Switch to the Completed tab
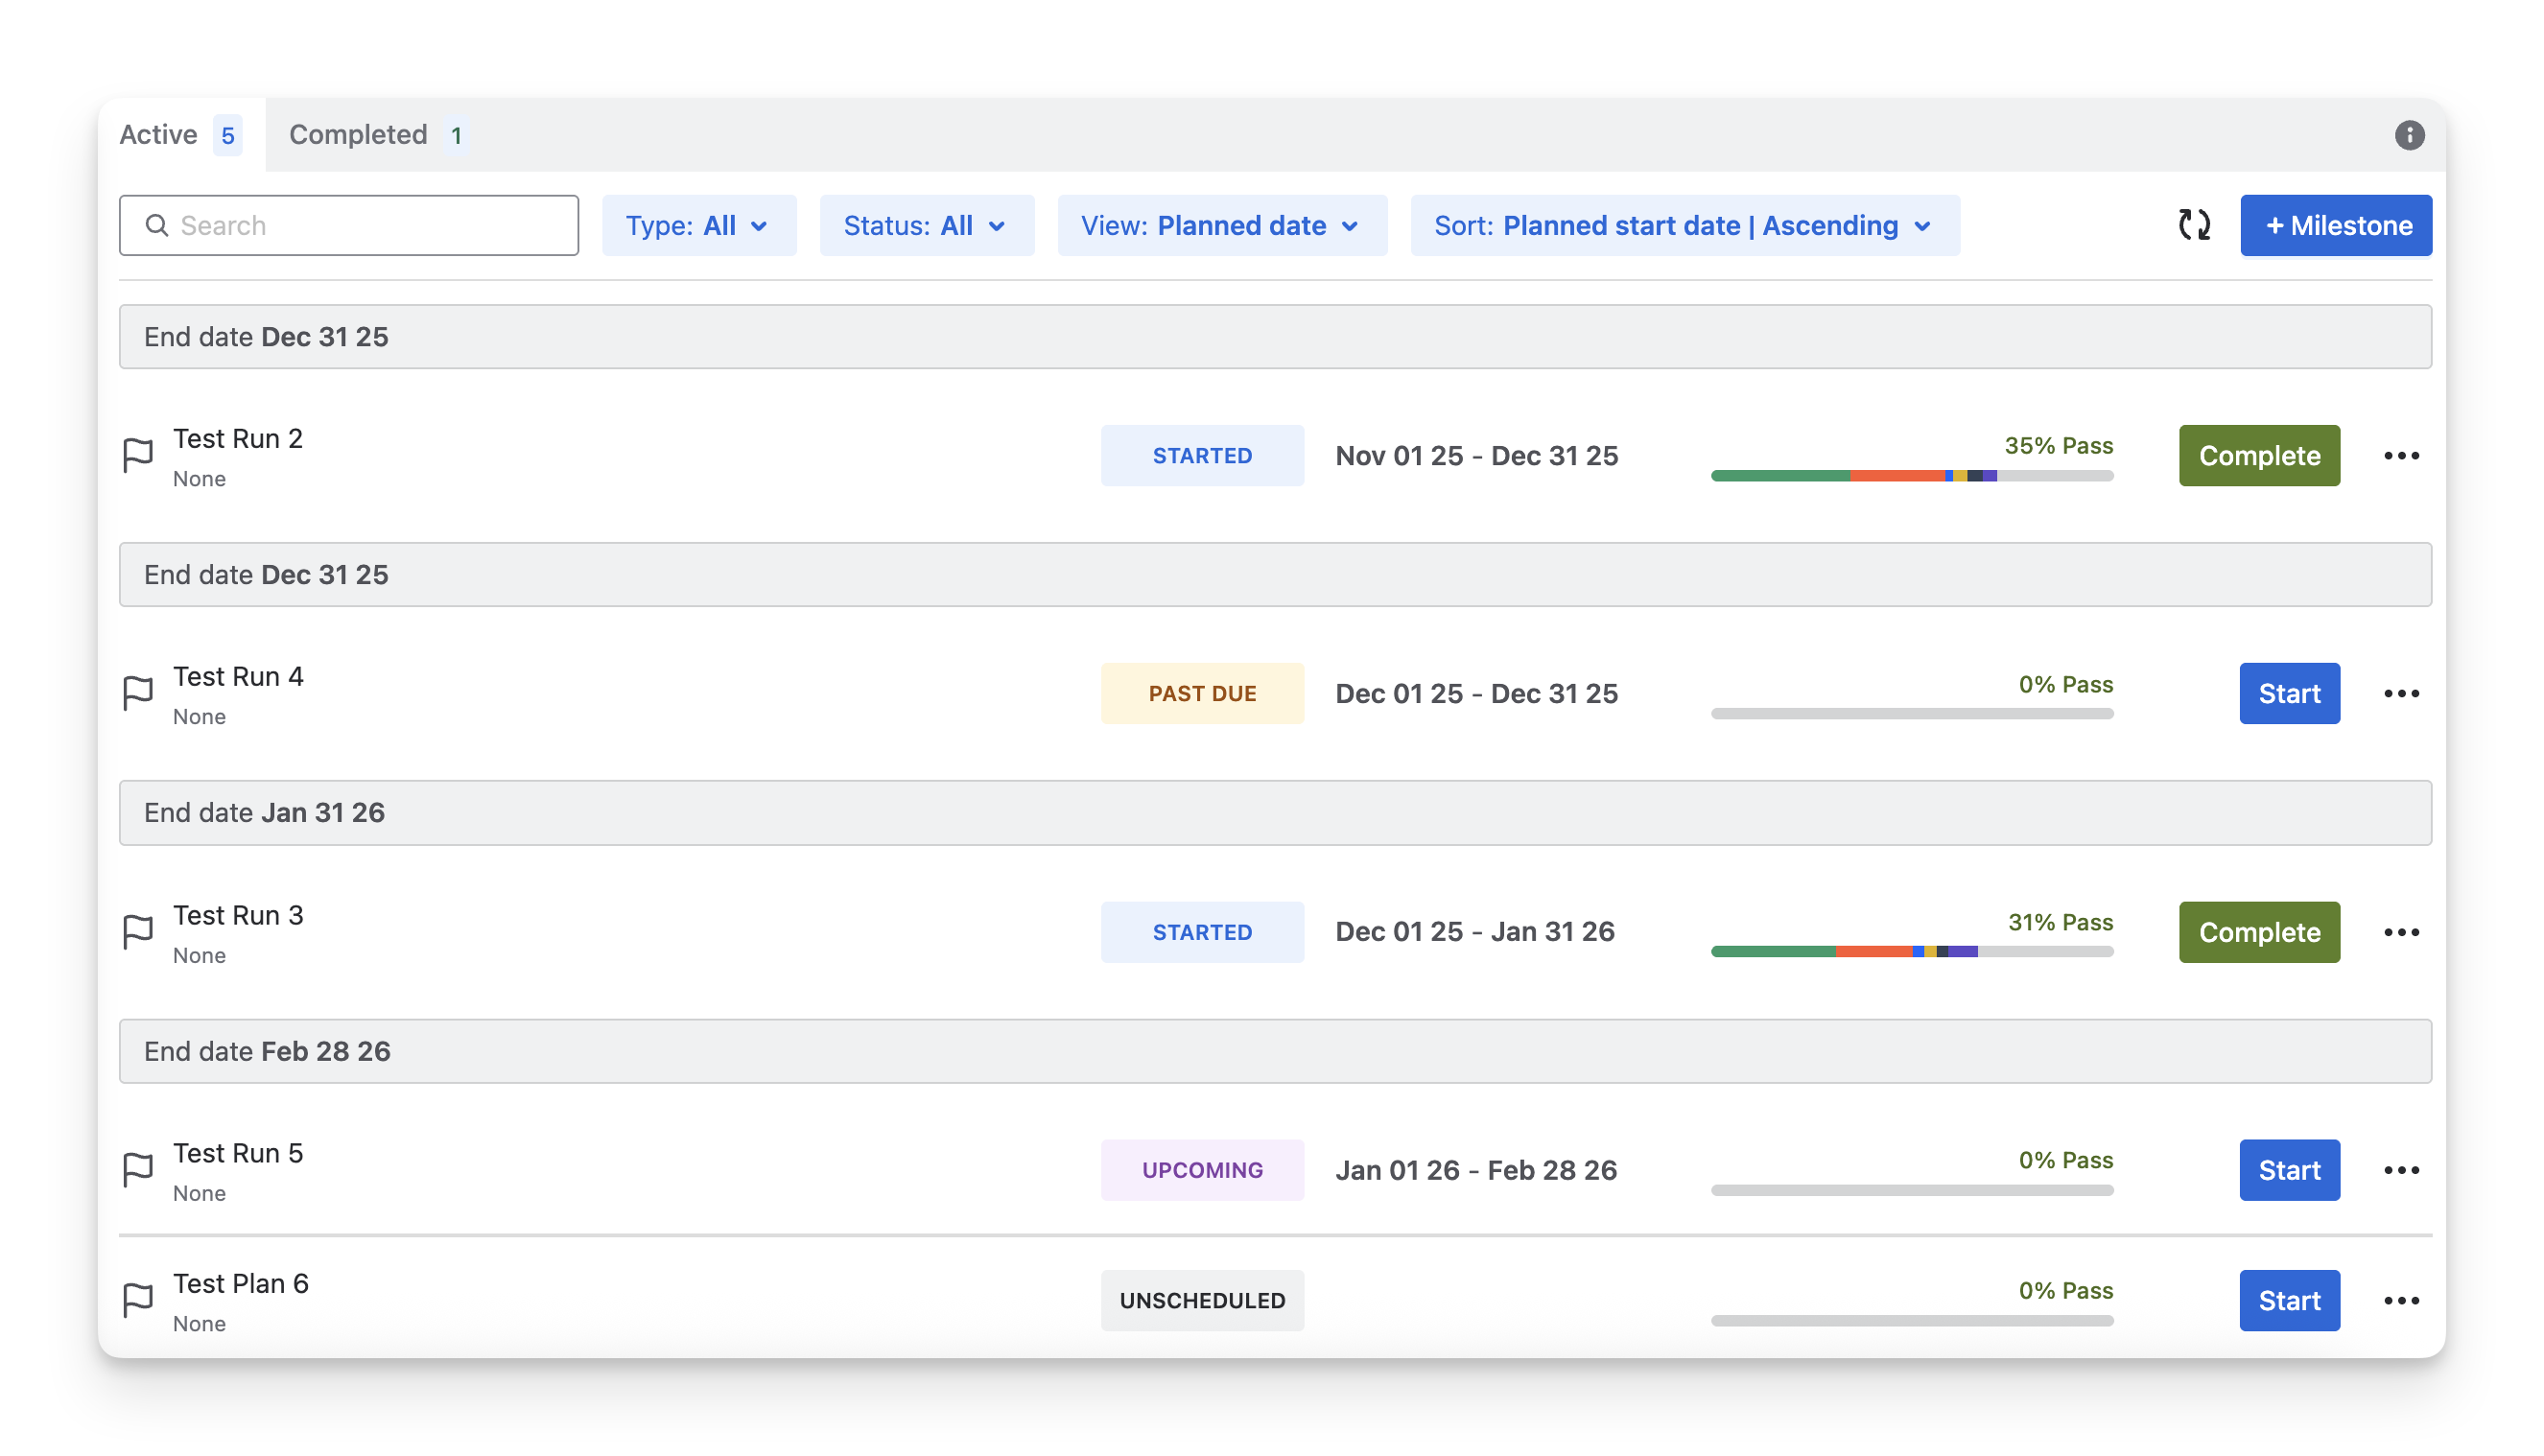 (376, 135)
